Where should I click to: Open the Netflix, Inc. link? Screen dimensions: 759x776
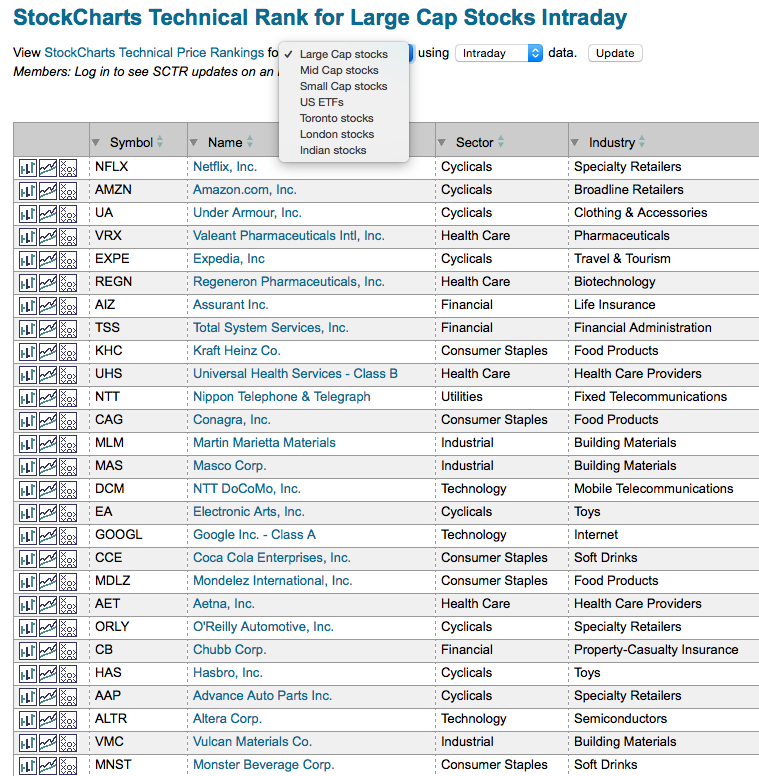click(225, 167)
